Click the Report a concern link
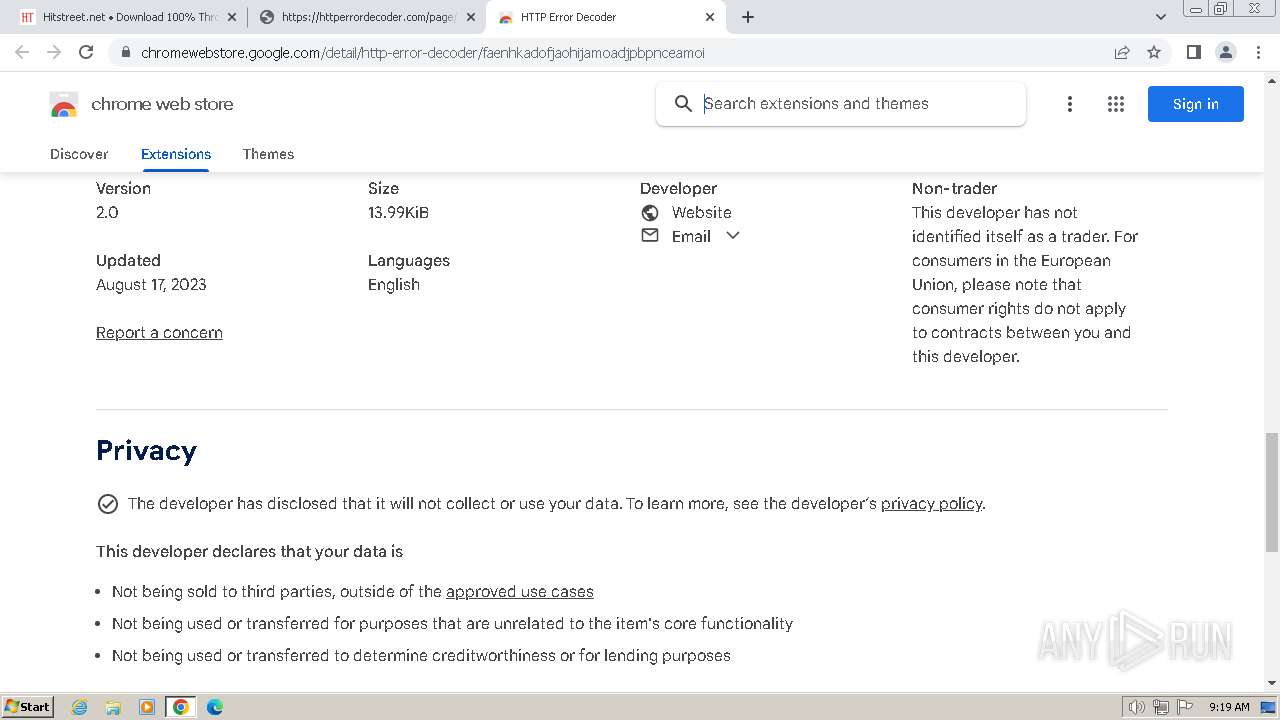The width and height of the screenshot is (1280, 720). tap(159, 333)
